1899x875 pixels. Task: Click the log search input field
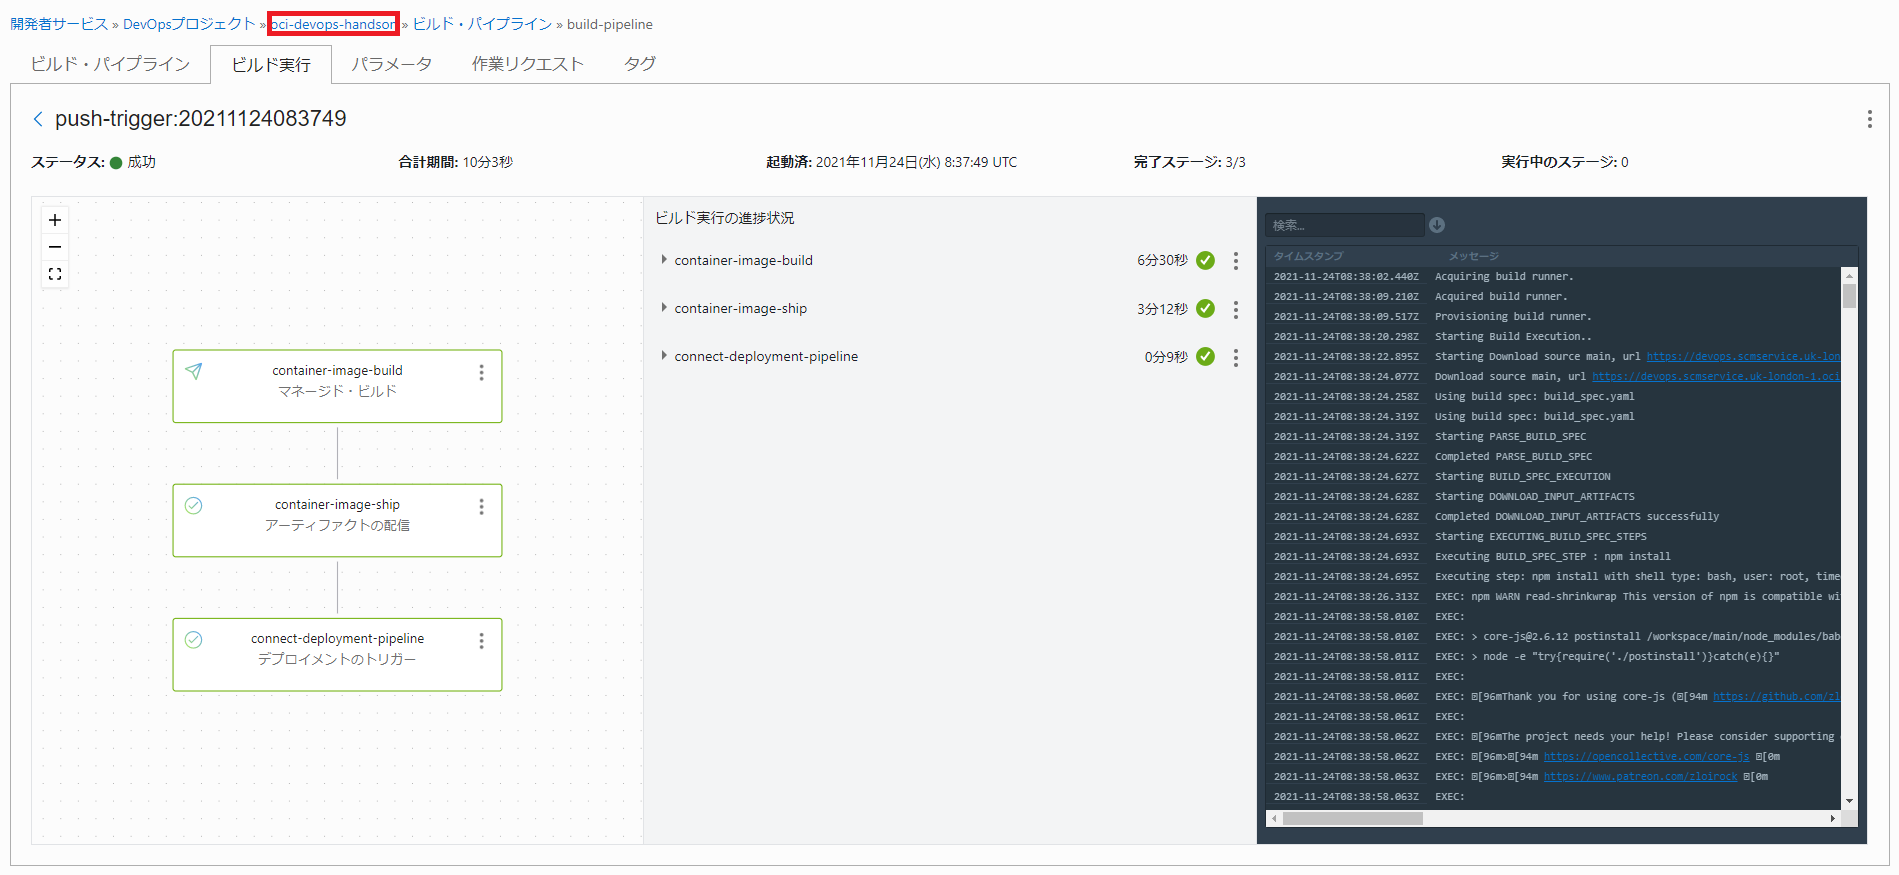1344,225
